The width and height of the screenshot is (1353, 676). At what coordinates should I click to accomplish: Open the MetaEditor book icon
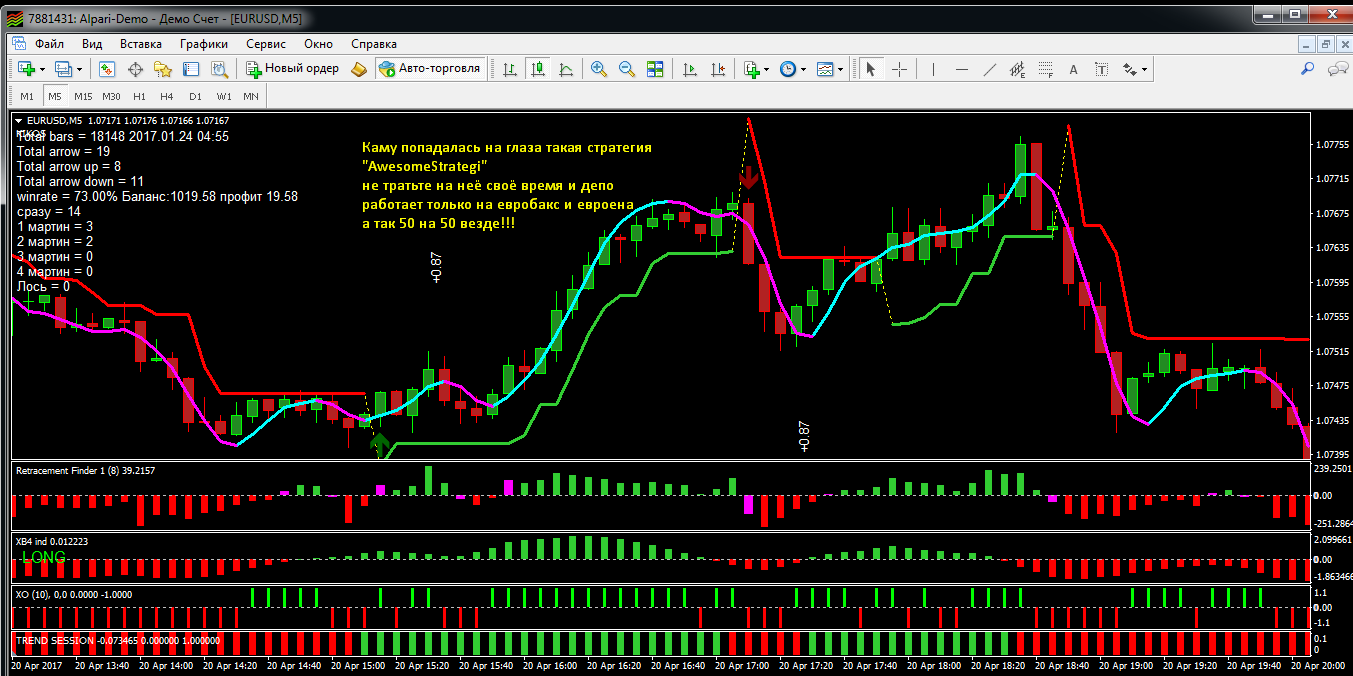point(359,69)
